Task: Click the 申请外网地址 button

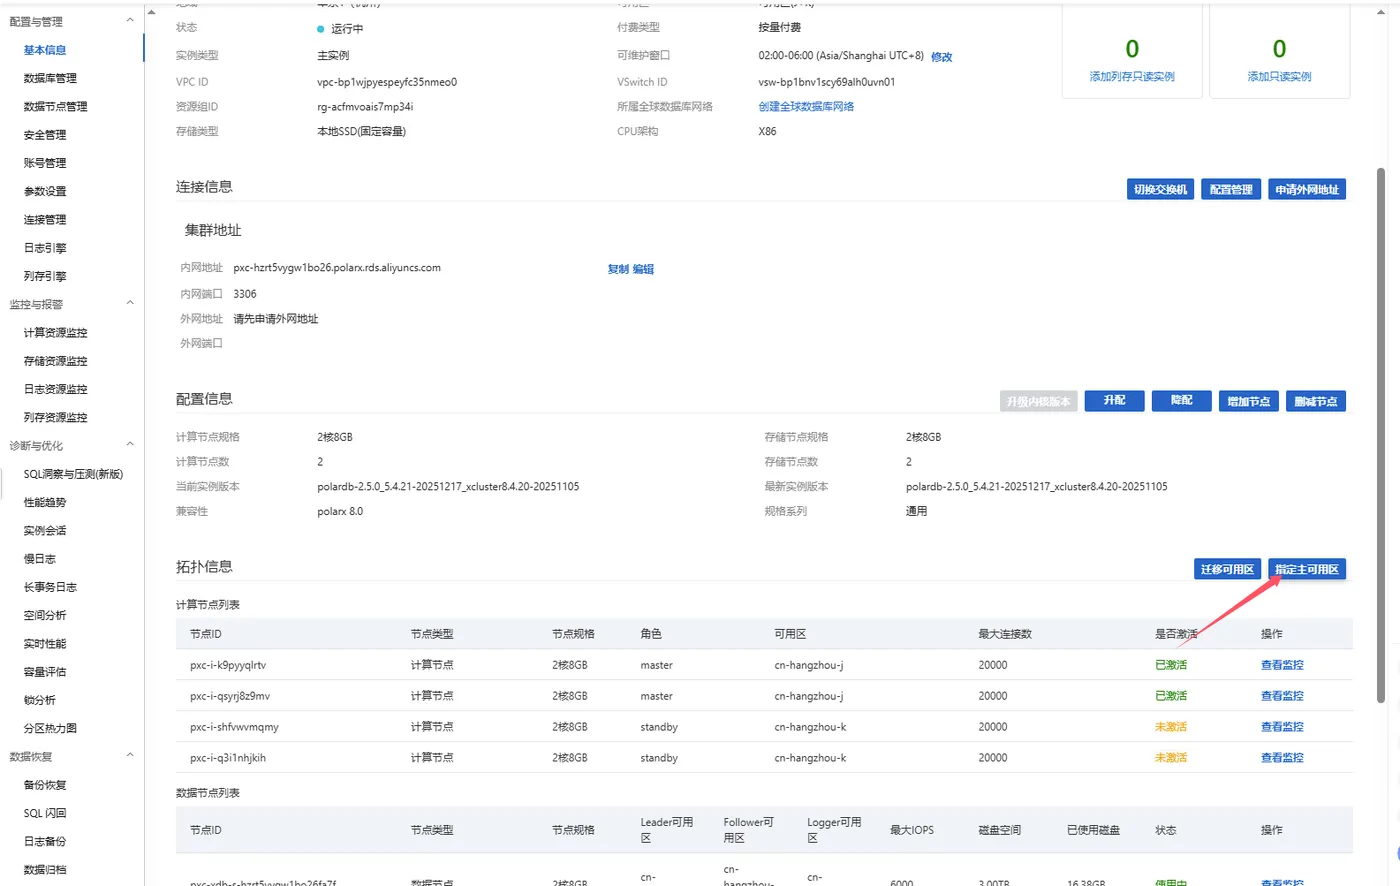Action: pyautogui.click(x=1307, y=189)
